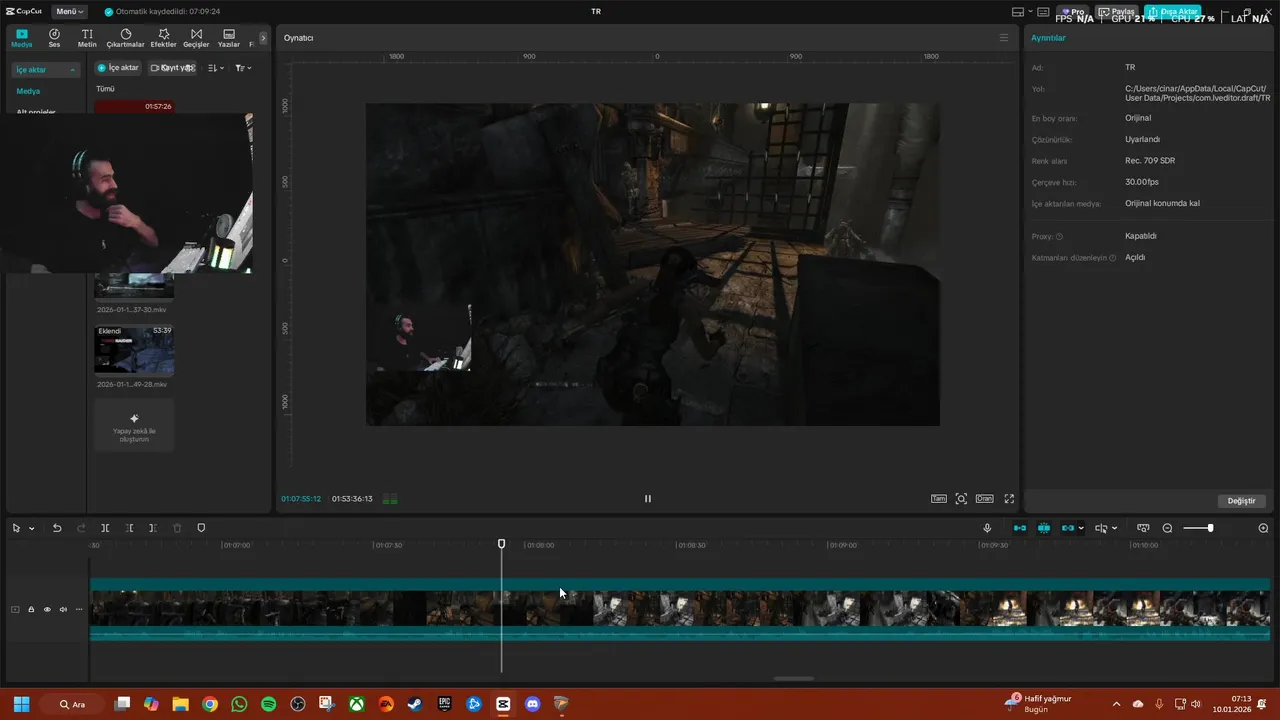Image resolution: width=1280 pixels, height=720 pixels.
Task: Open WhatsApp from the taskbar
Action: click(x=239, y=704)
